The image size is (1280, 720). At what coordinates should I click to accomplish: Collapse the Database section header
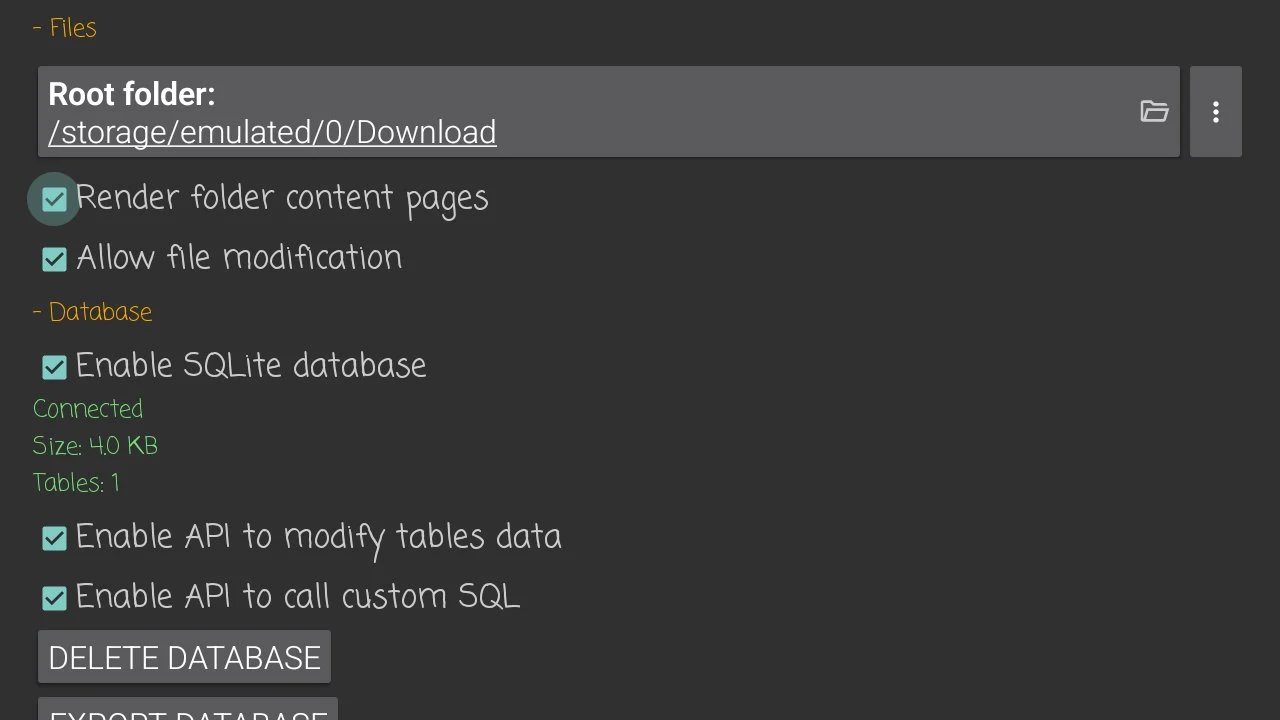(92, 312)
